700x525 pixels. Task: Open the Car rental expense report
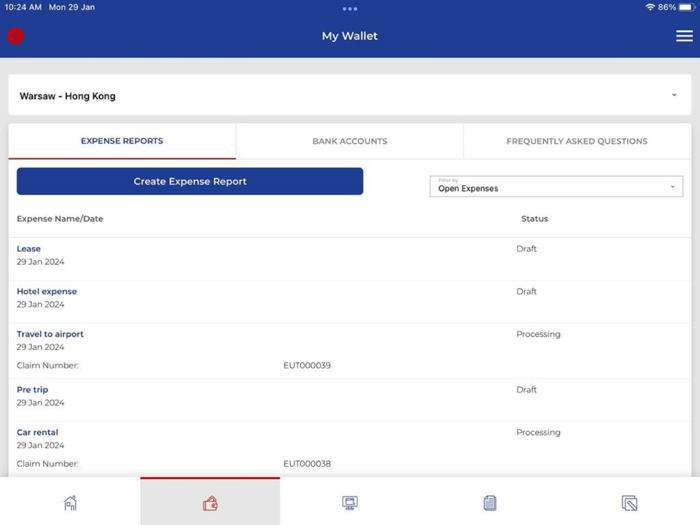point(38,432)
